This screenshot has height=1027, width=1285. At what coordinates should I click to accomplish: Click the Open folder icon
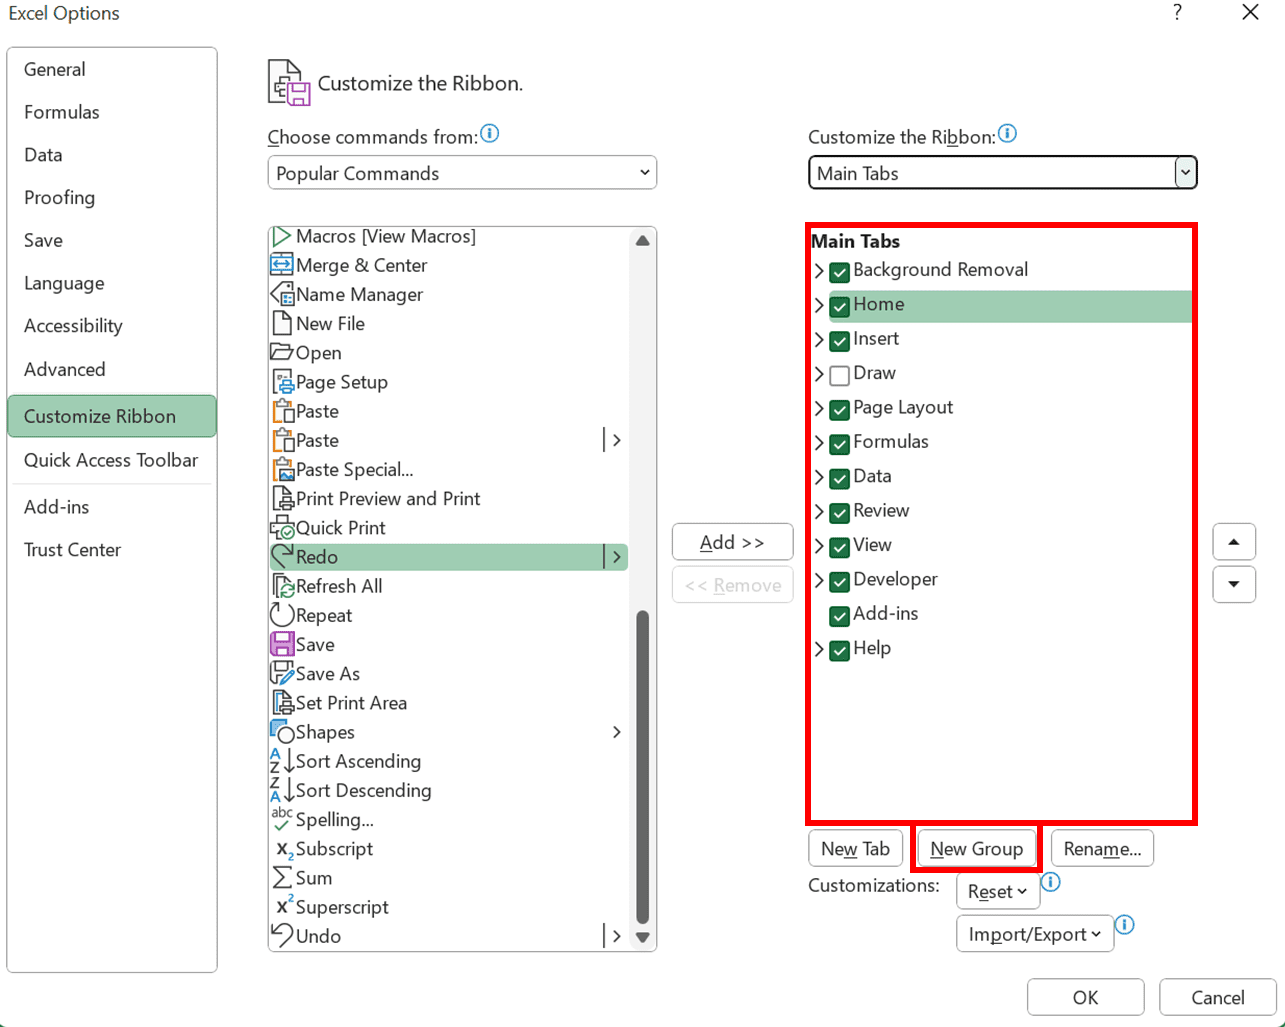point(282,352)
